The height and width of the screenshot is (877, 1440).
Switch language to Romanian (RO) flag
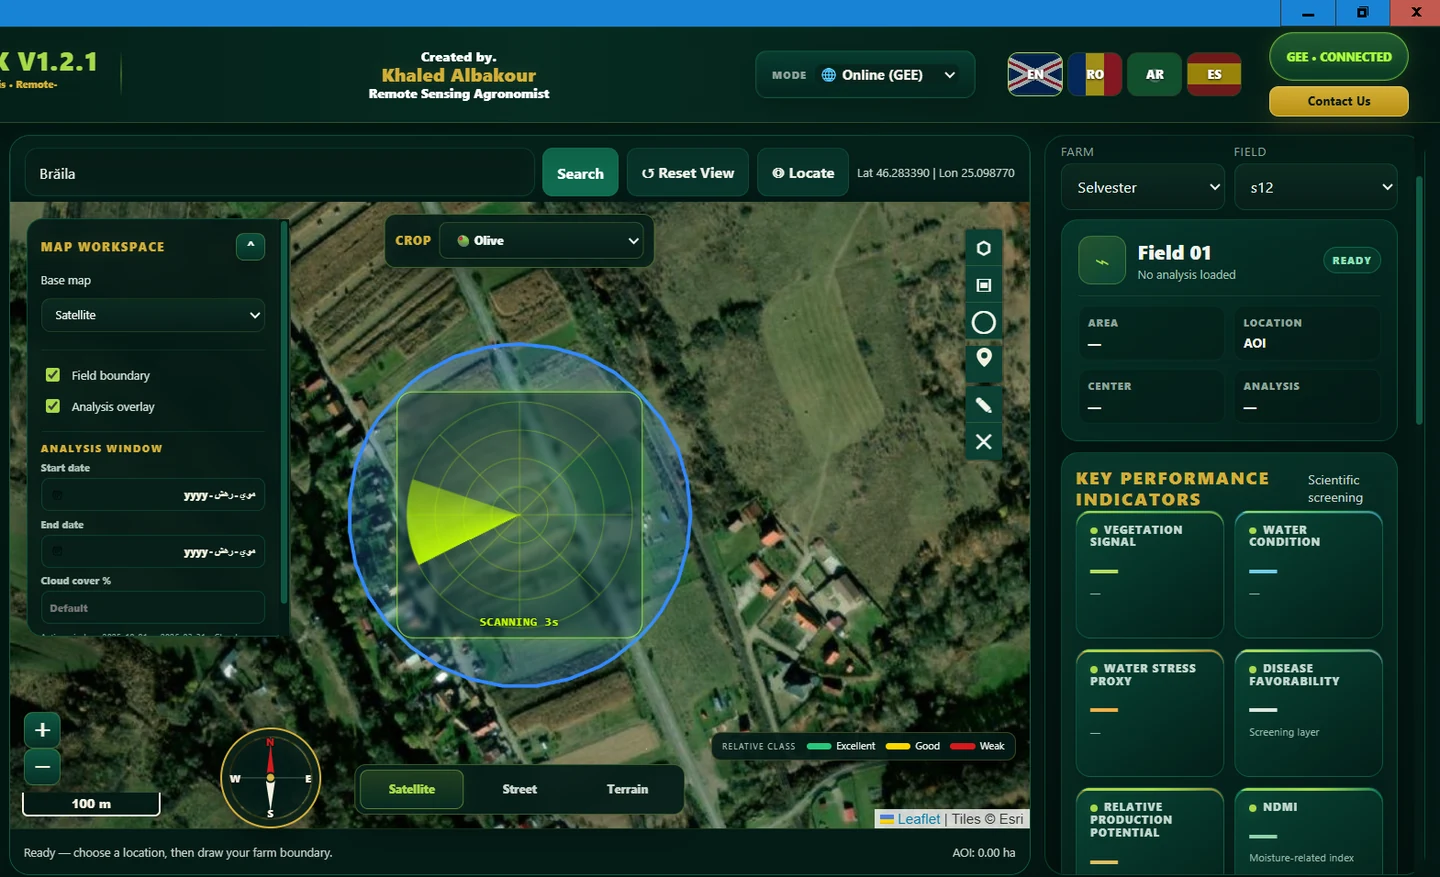[x=1095, y=74]
